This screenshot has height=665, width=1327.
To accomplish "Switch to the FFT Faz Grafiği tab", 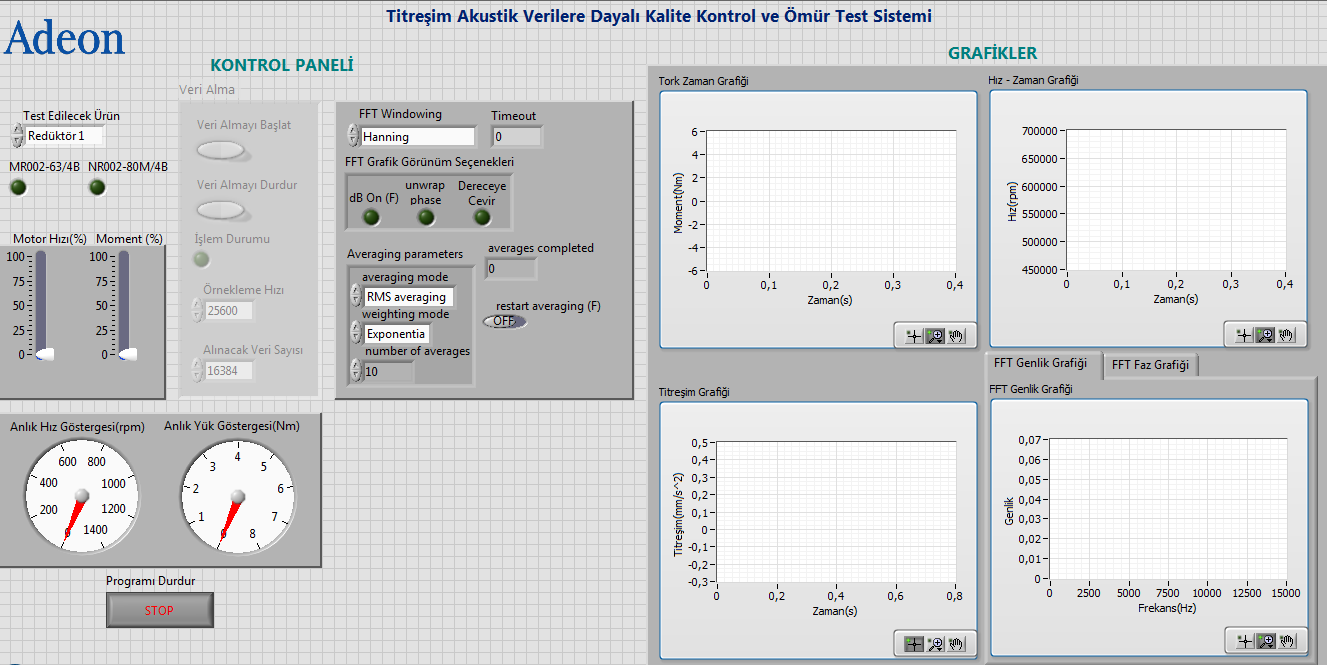I will 1150,365.
